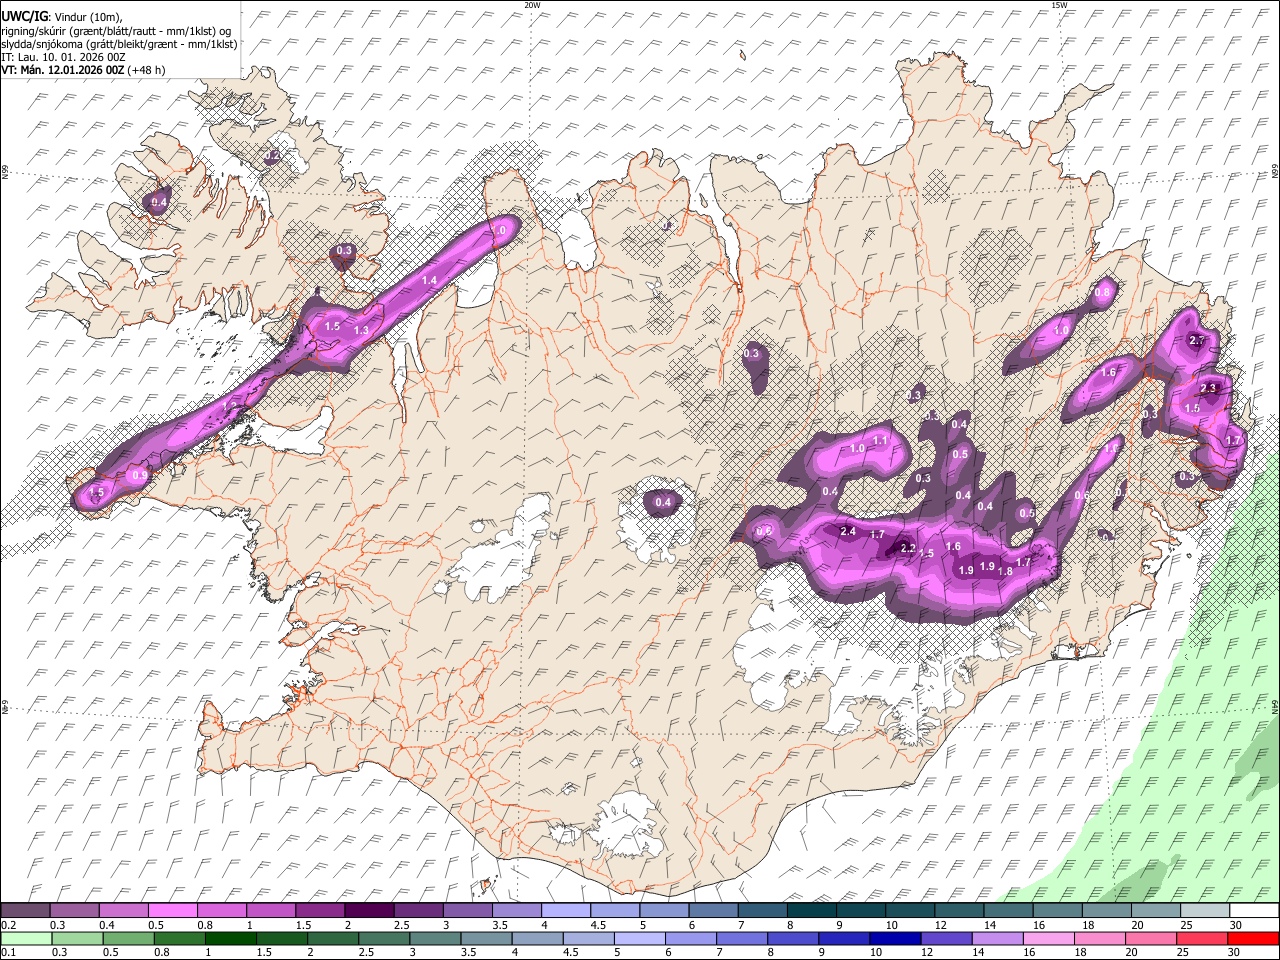Click the 'rigning/skúrir (grænt/blátt/rautt' header line
Image resolution: width=1280 pixels, height=960 pixels.
pos(115,30)
